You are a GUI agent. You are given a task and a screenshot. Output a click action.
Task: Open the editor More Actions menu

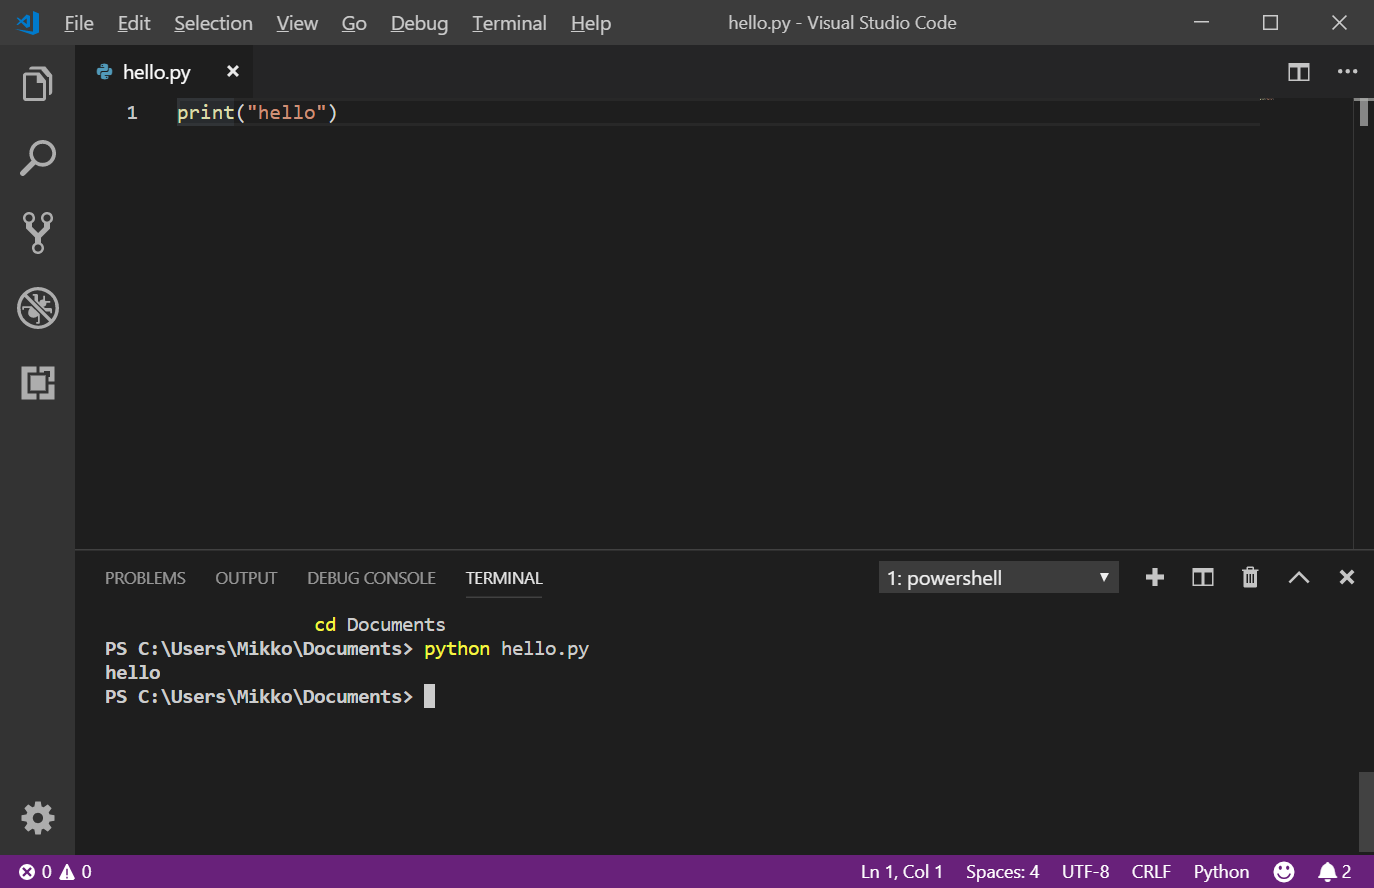1348,72
